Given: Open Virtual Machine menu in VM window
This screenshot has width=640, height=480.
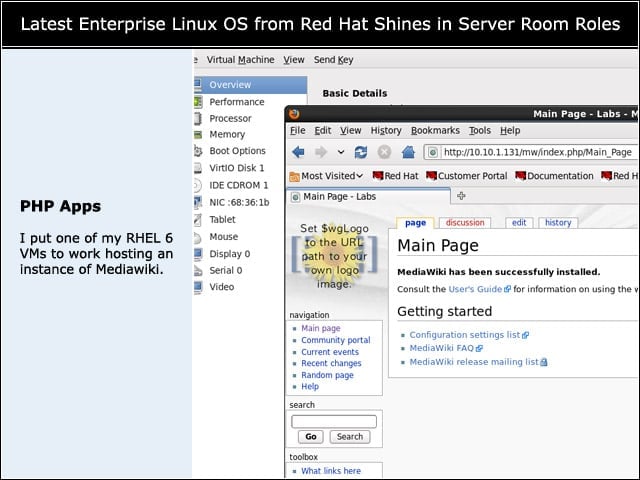Looking at the screenshot, I should click(x=240, y=60).
